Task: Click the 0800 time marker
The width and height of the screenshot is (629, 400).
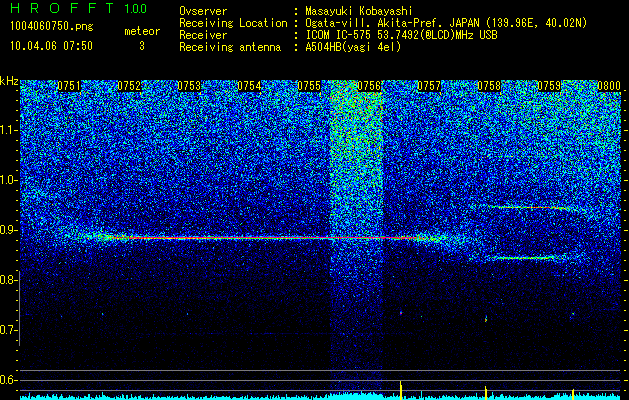Action: point(609,86)
